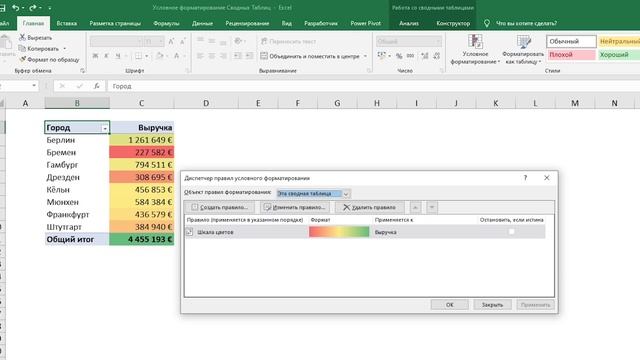Open the font size dropdown box
The height and width of the screenshot is (360, 640).
[x=154, y=42]
